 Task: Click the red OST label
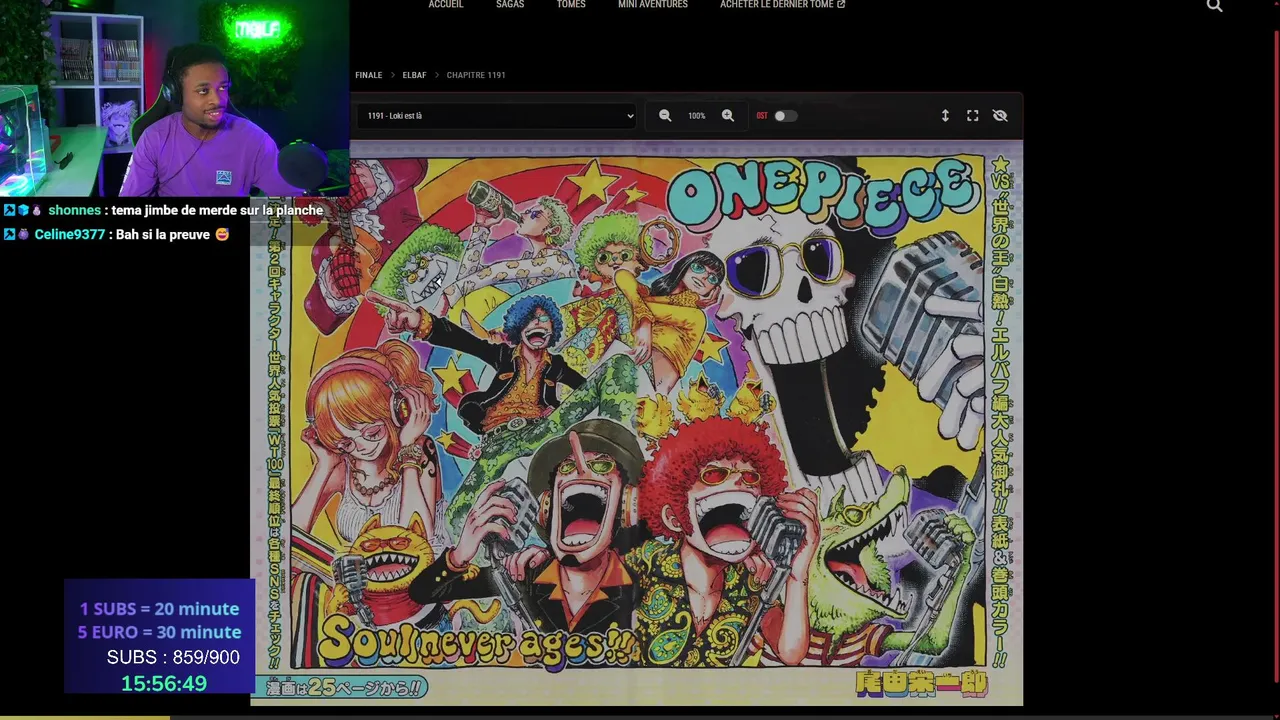(762, 116)
